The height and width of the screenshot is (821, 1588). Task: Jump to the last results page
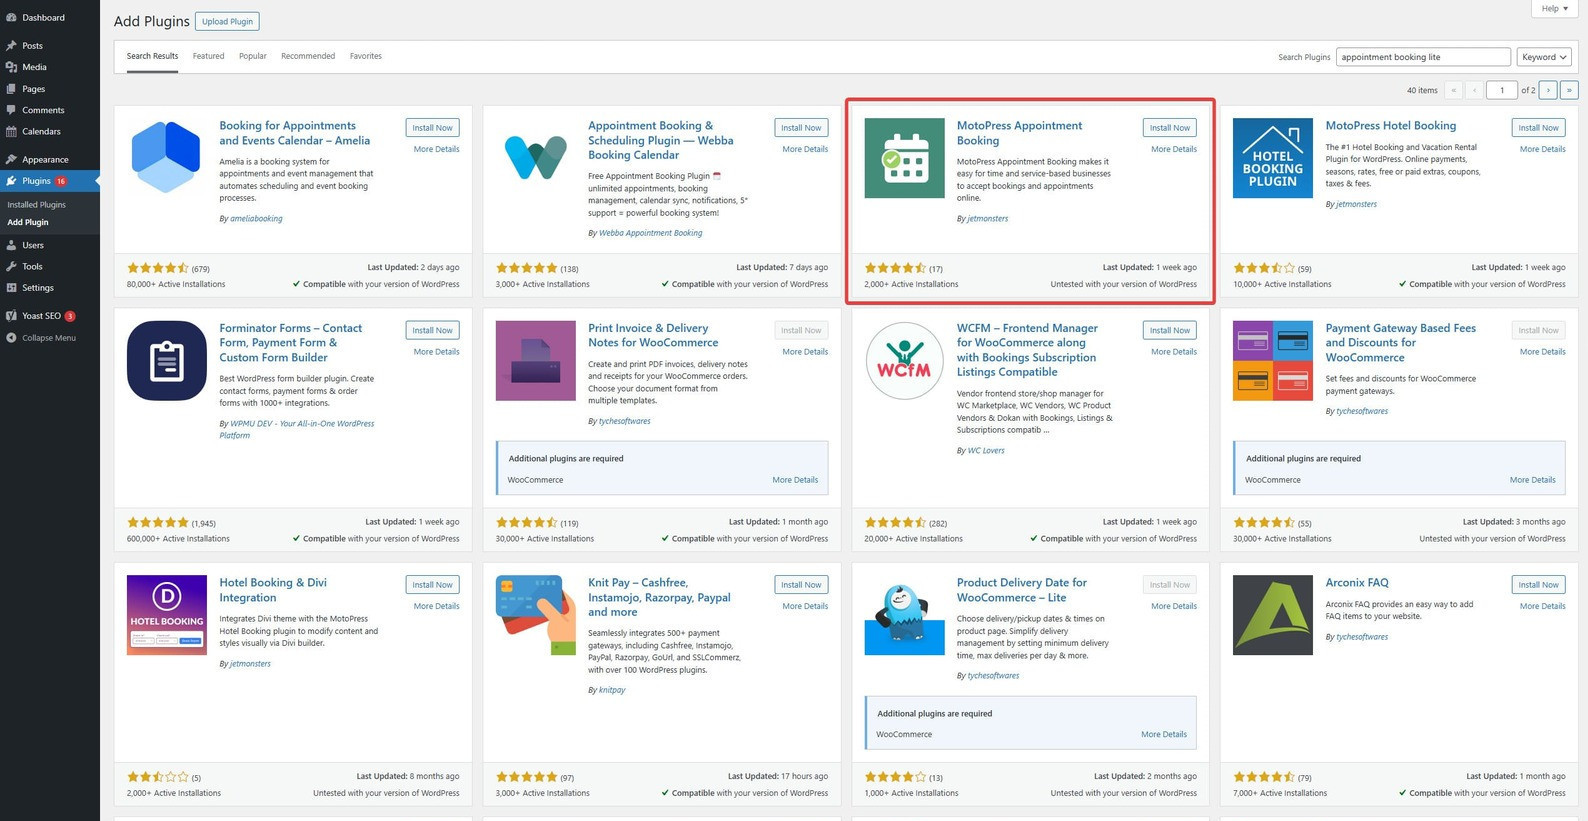1569,90
